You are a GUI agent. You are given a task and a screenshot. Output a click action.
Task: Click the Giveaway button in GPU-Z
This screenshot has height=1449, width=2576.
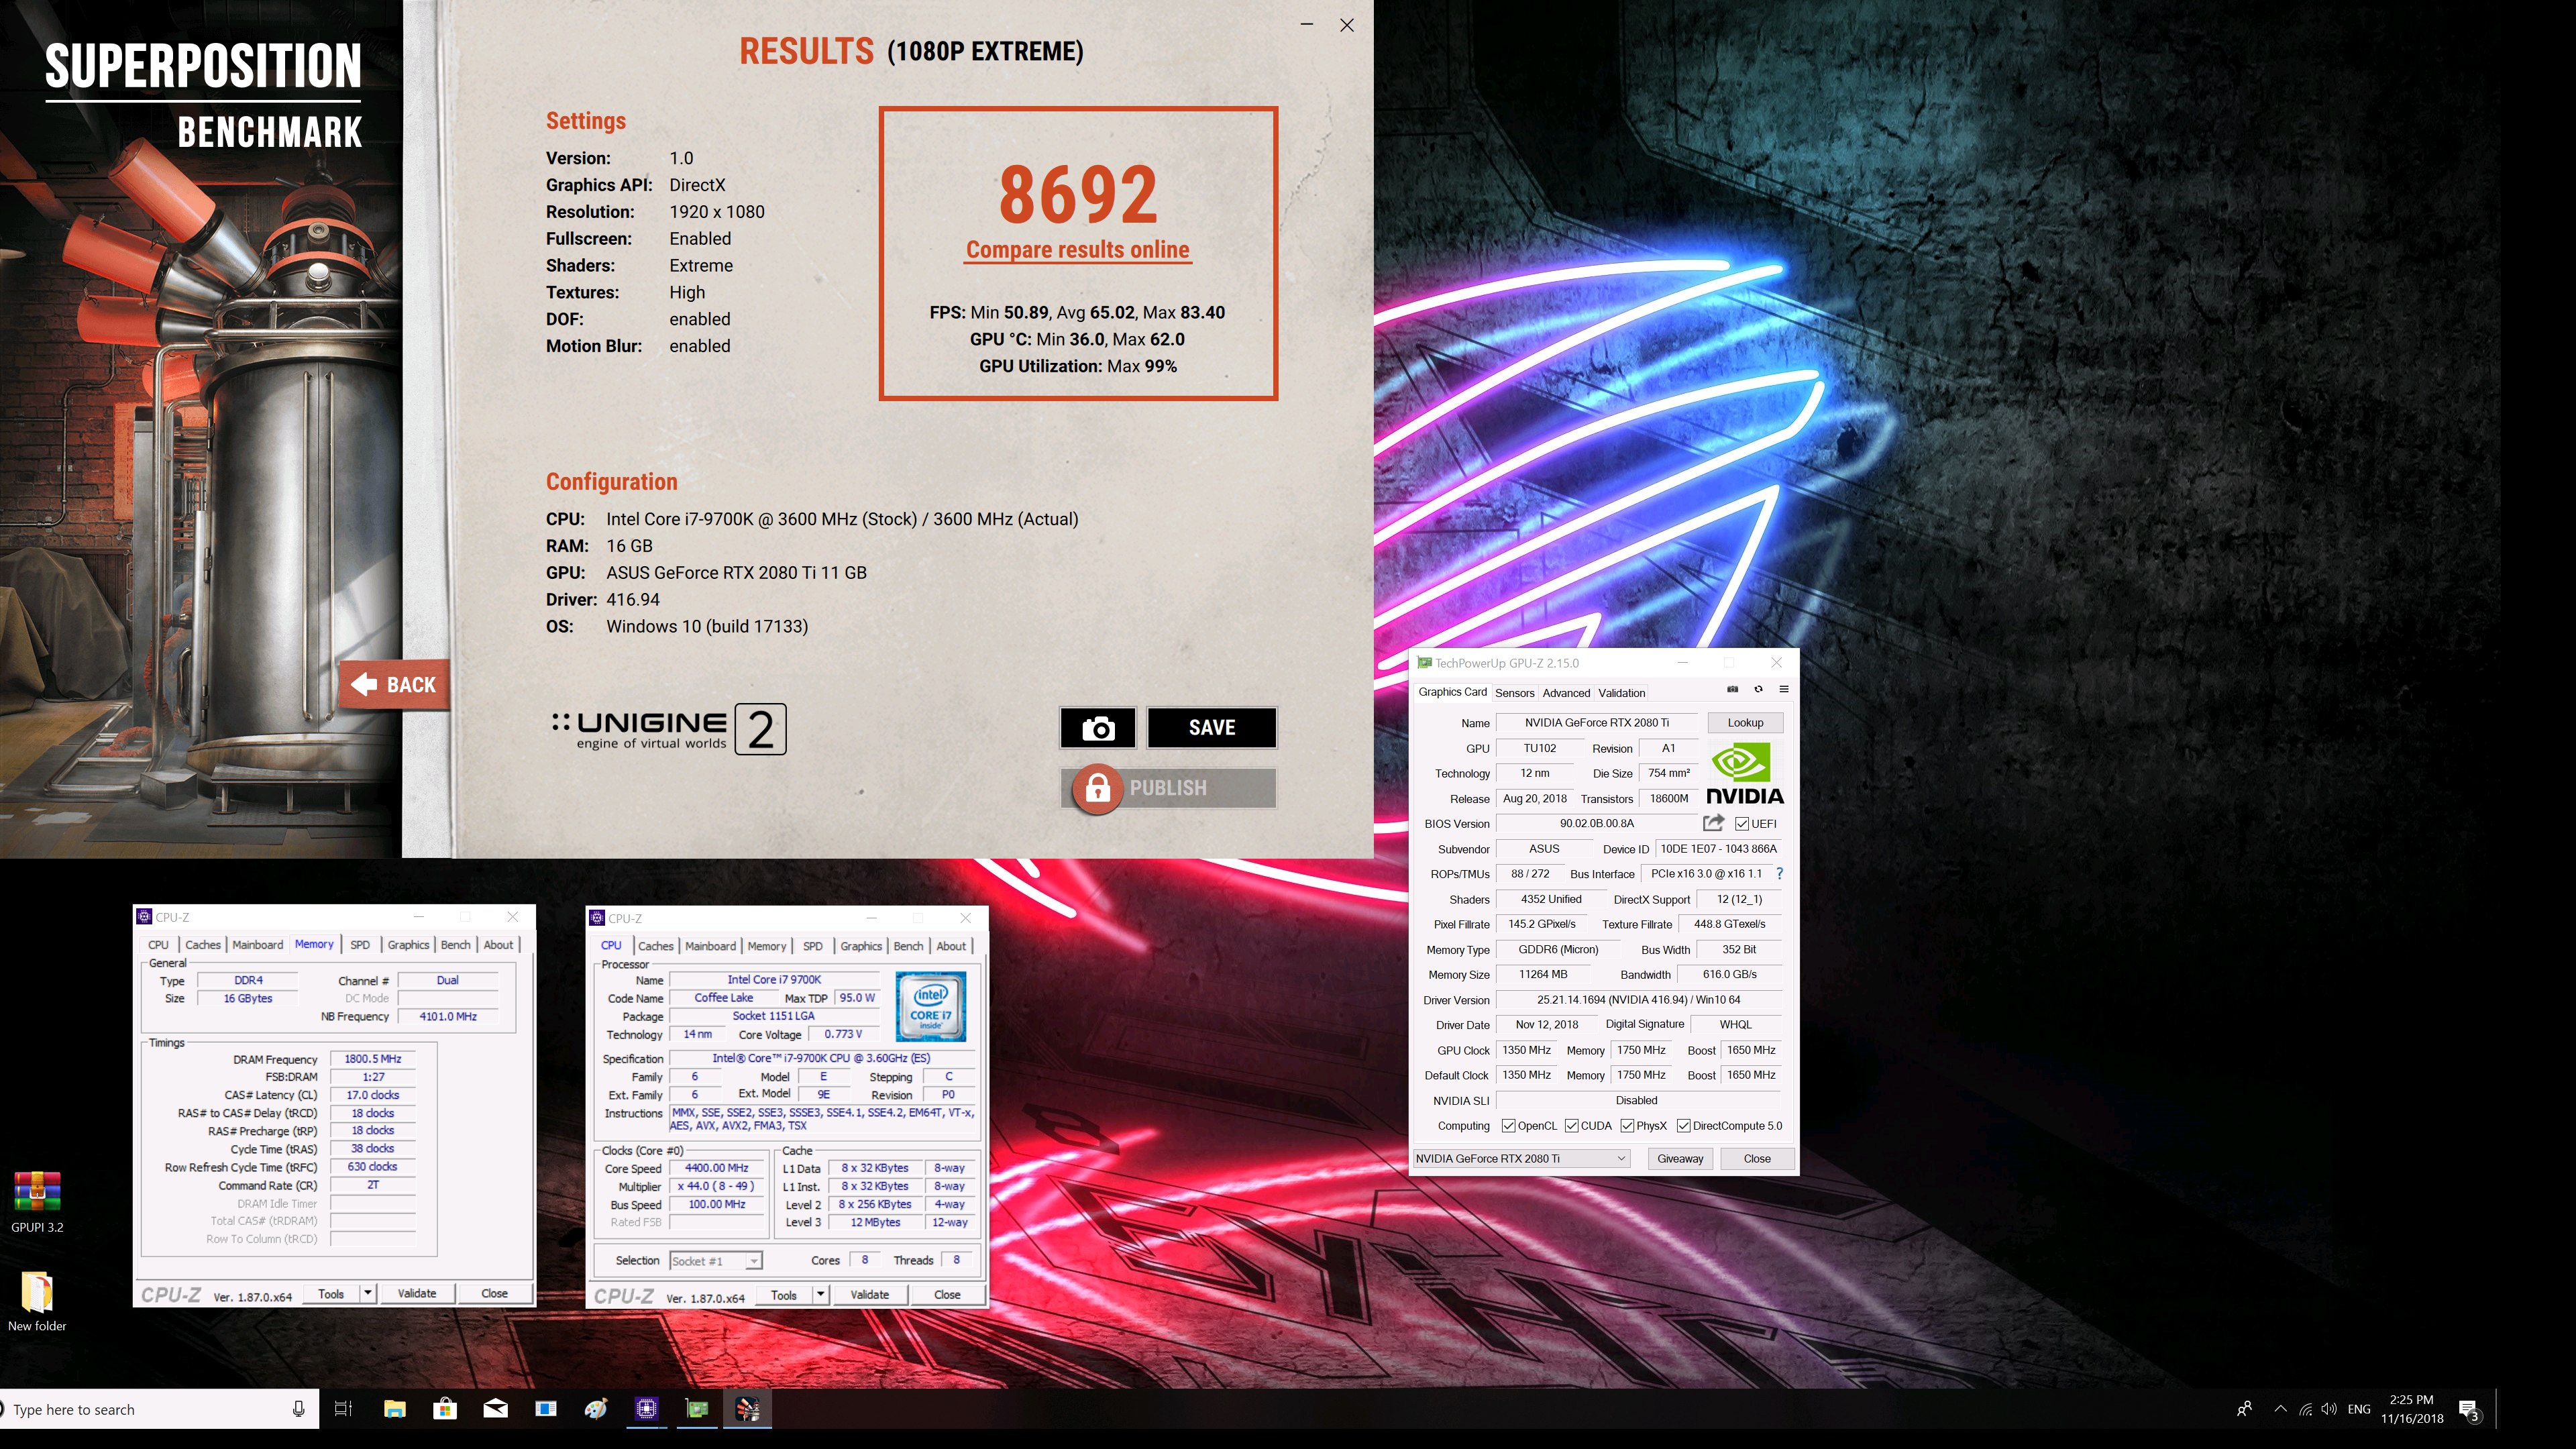1679,1158
